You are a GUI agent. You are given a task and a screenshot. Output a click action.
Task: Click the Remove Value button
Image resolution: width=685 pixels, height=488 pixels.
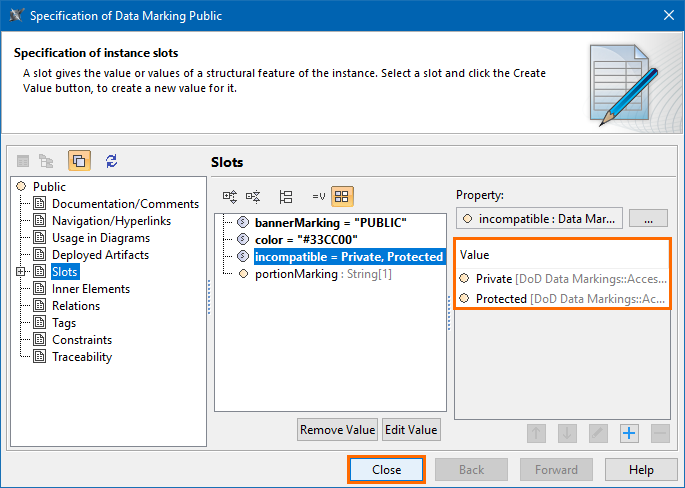pos(337,430)
